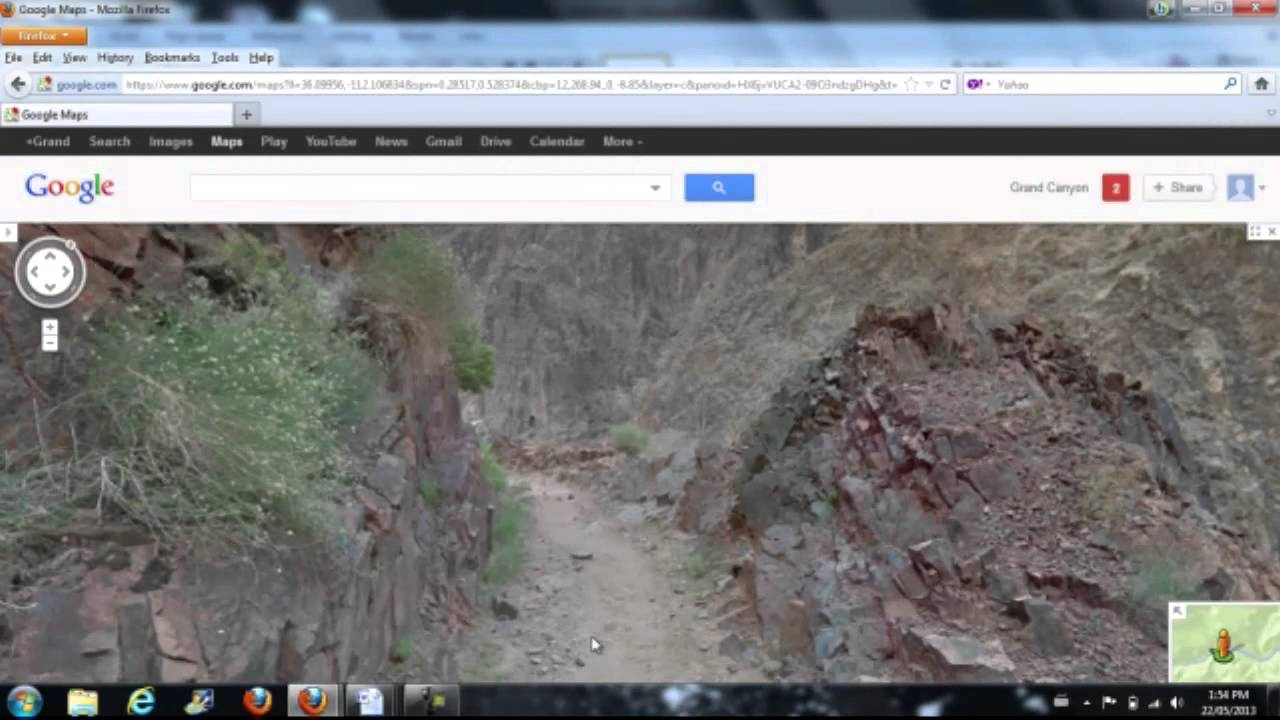
Task: Open the minimap with Pegman
Action: 1224,644
